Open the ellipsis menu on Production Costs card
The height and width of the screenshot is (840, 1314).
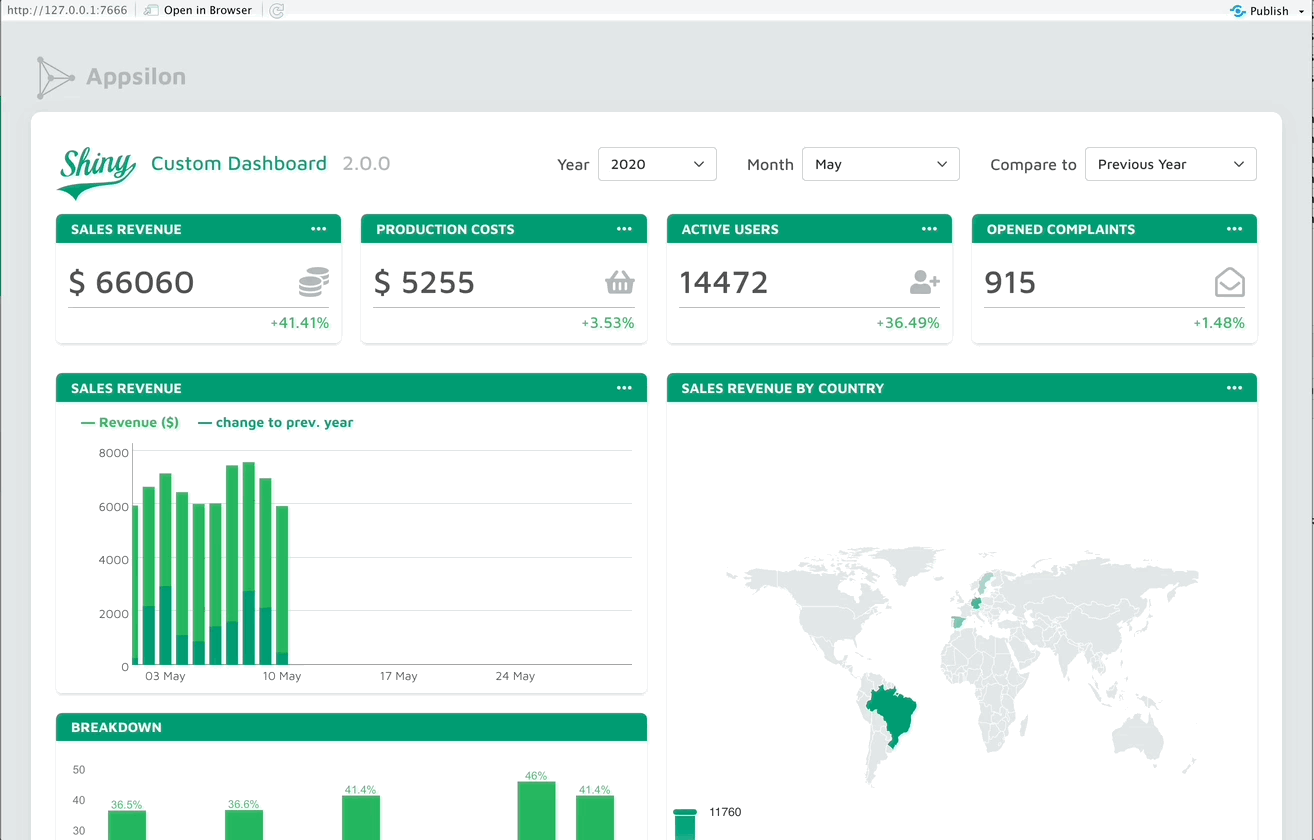624,229
